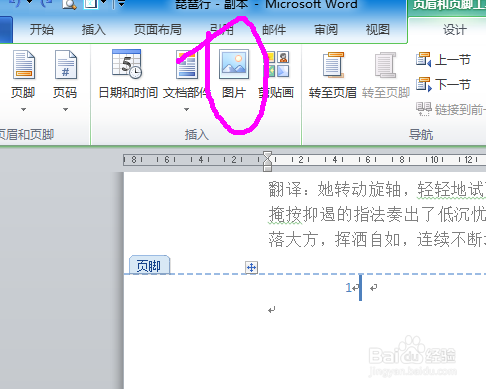Click the page number 1 in footer
Screen dimensions: 486x389
(349, 287)
